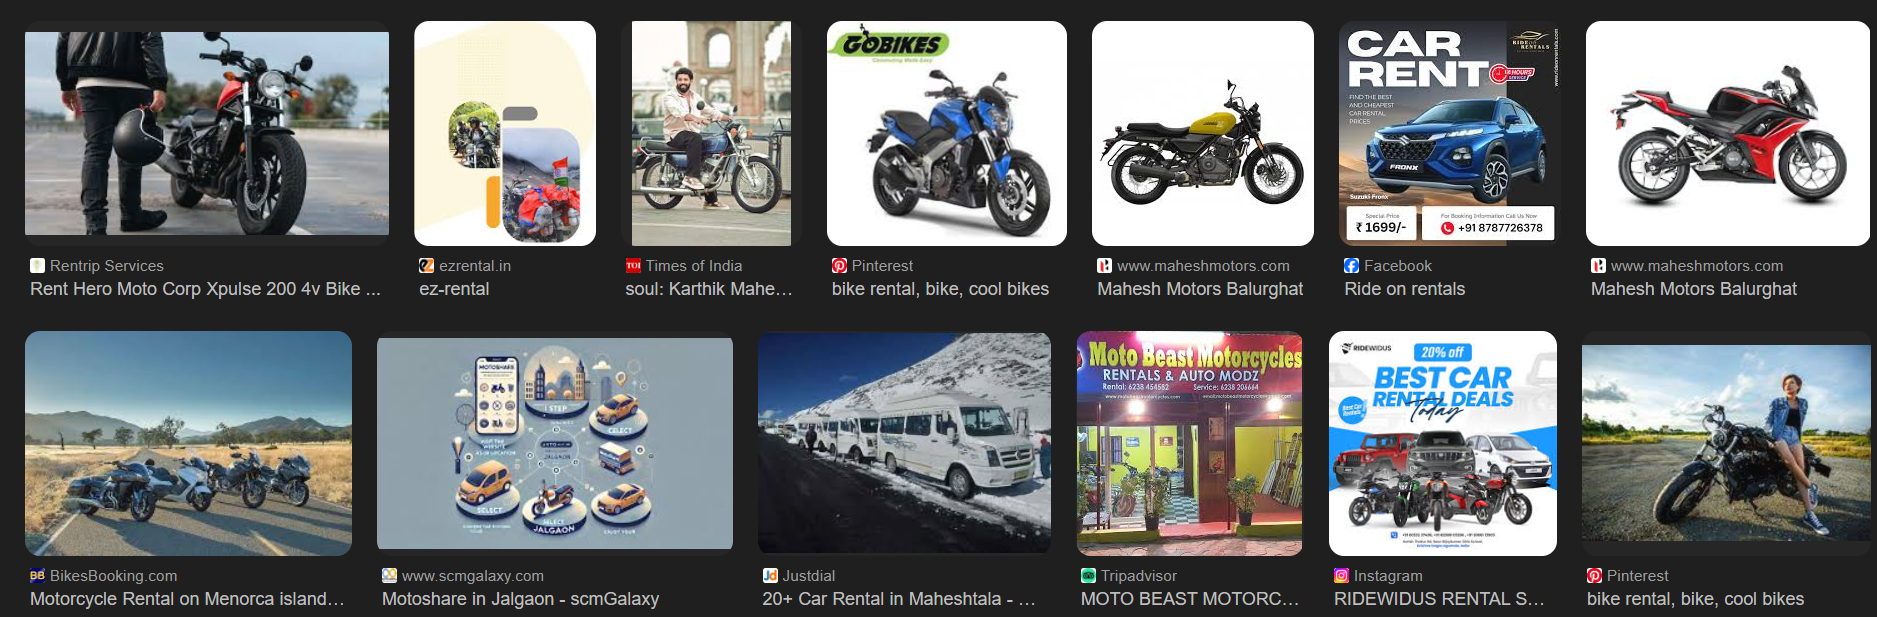Open the Moto Beast Motorcycles storefront image

[1189, 443]
